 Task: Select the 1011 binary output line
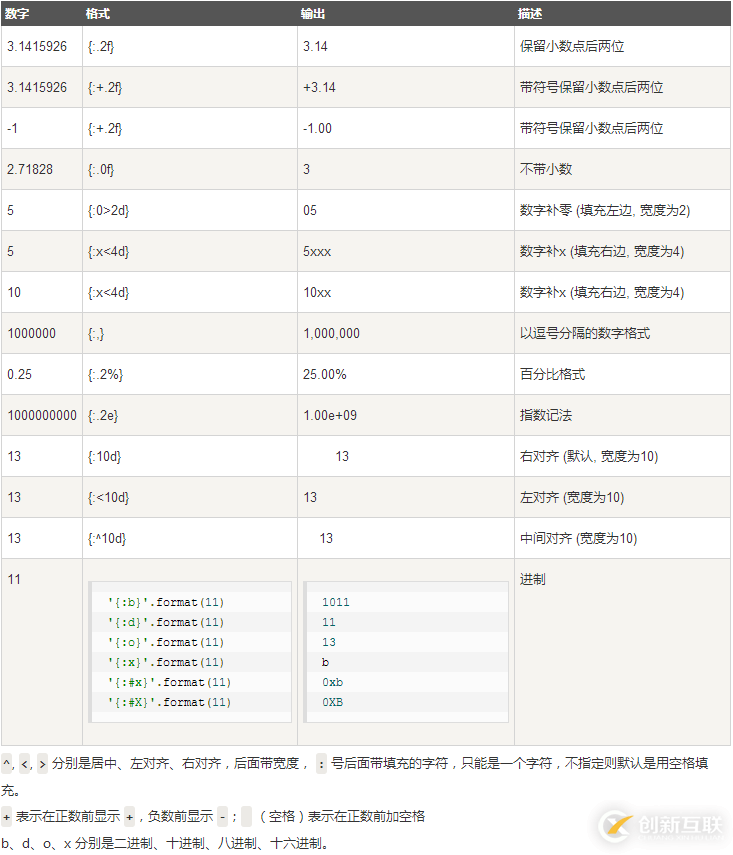click(335, 603)
